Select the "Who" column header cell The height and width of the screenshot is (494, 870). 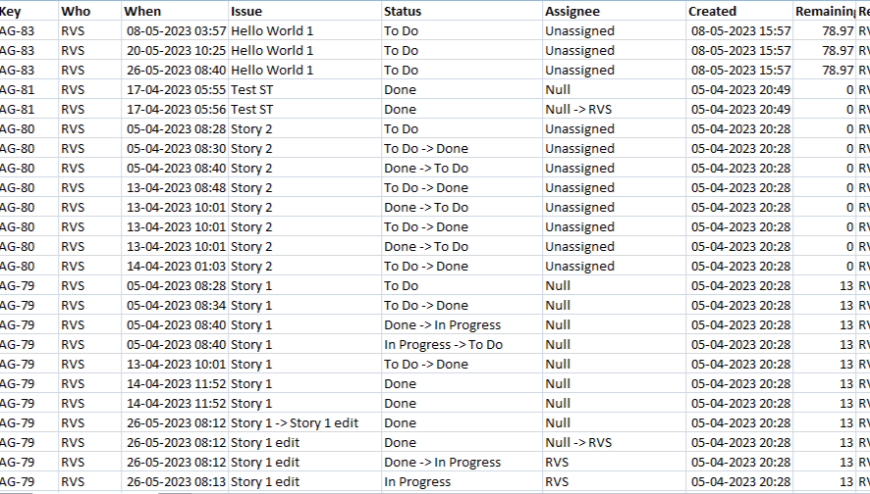pos(74,11)
